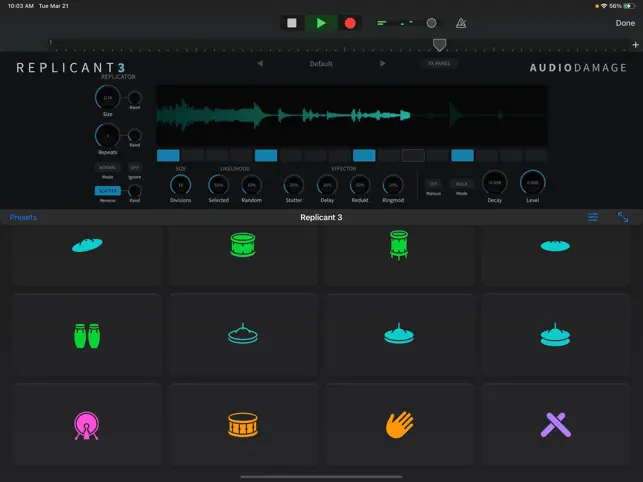Toggle the outlined eleventh sequencer step
The height and width of the screenshot is (482, 643).
tap(413, 155)
